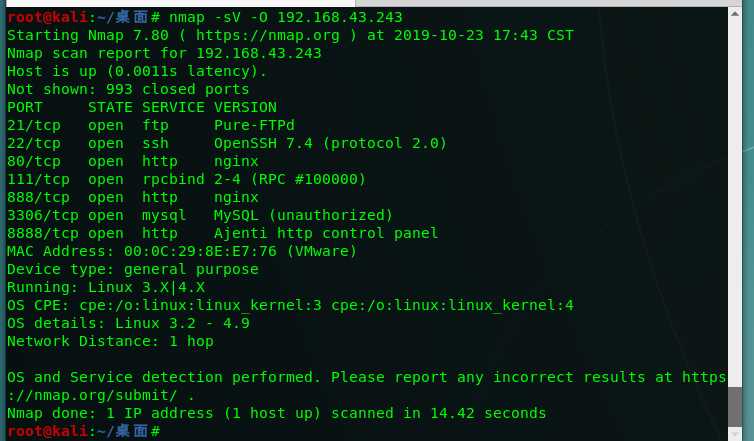Image resolution: width=754 pixels, height=441 pixels.
Task: Click the 22/tcp OpenSSH 7.4 line
Action: [x=226, y=143]
